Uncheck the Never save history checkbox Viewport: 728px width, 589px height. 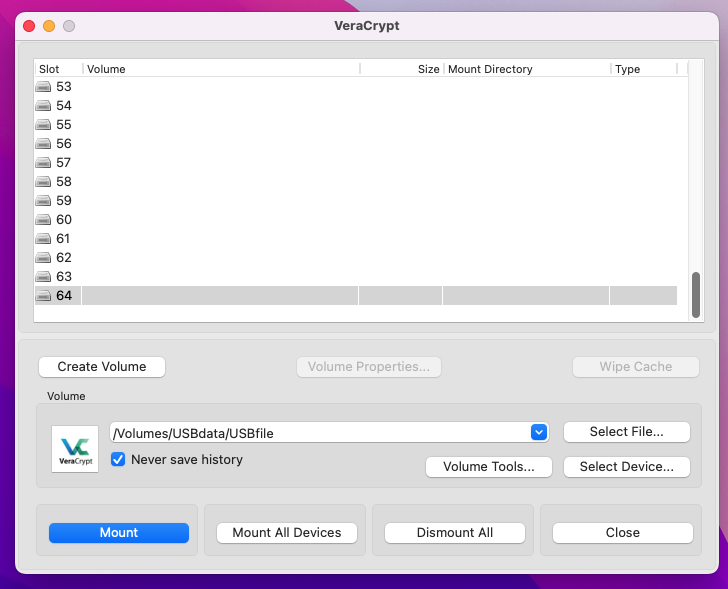click(x=118, y=460)
